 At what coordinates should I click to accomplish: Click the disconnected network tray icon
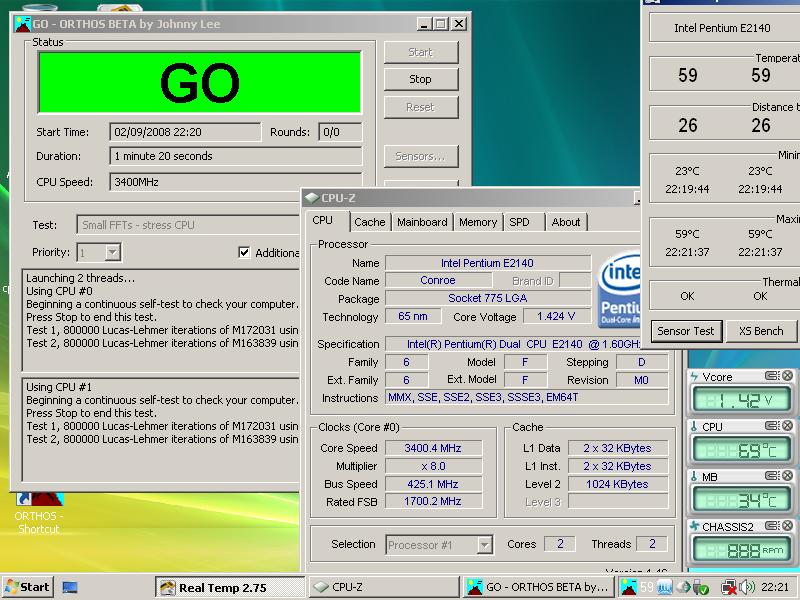coord(729,587)
